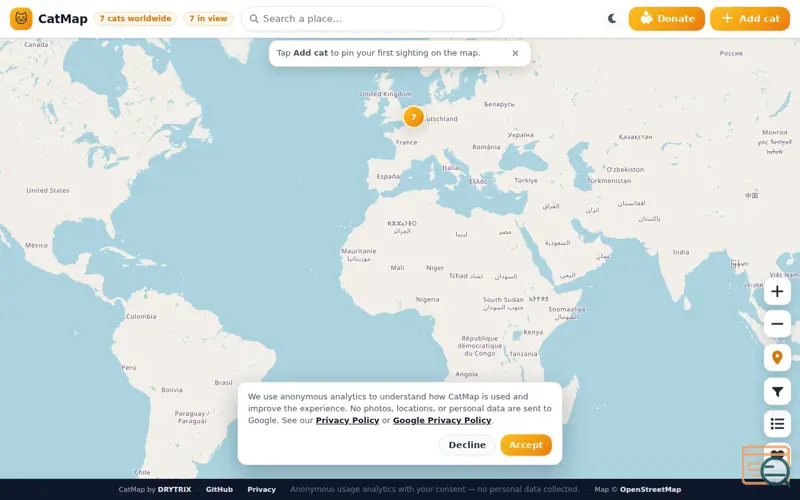800x500 pixels.
Task: Open the map filter funnel button
Action: (777, 391)
